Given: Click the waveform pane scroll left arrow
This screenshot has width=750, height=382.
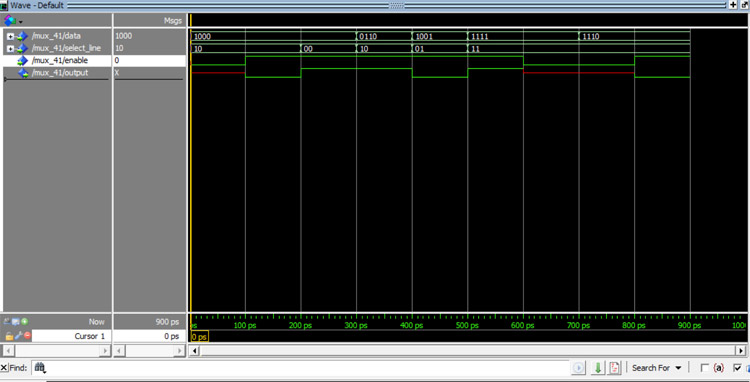Looking at the screenshot, I should [x=194, y=351].
